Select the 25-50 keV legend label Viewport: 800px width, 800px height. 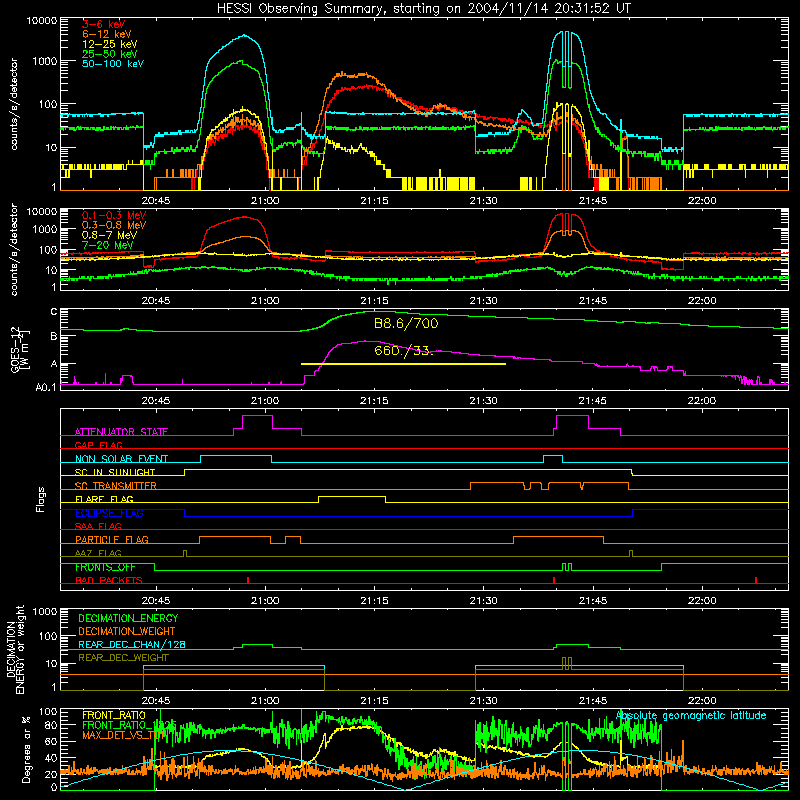click(x=110, y=54)
